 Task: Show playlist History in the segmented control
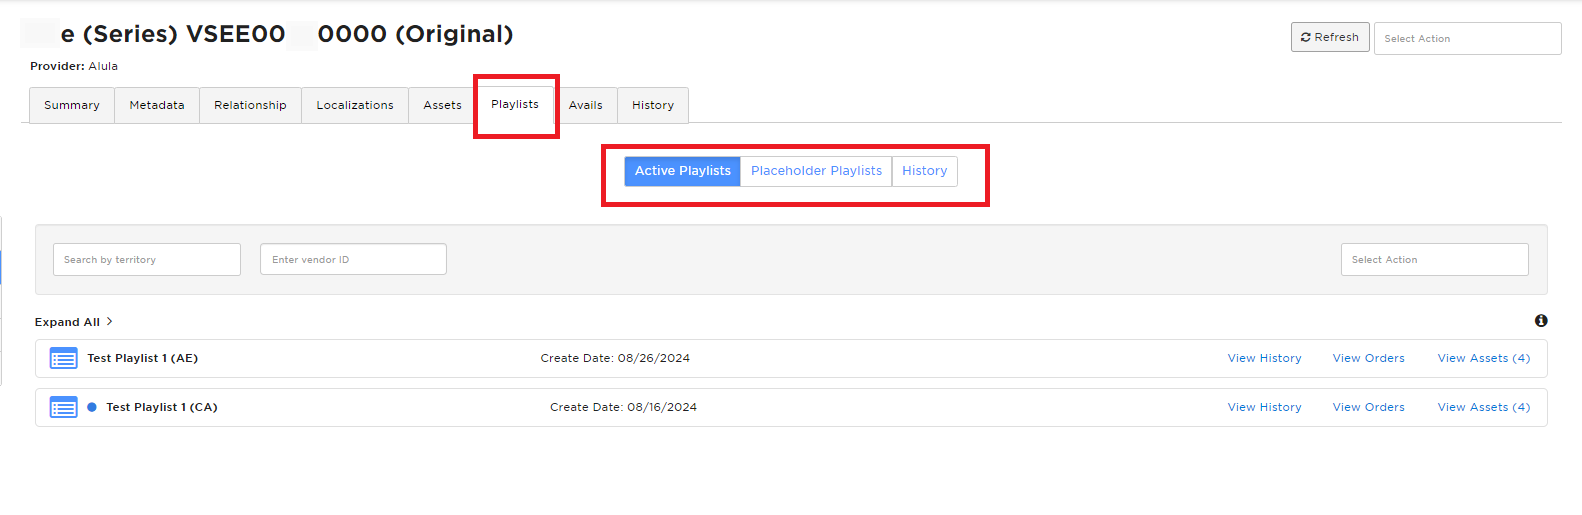pos(925,171)
